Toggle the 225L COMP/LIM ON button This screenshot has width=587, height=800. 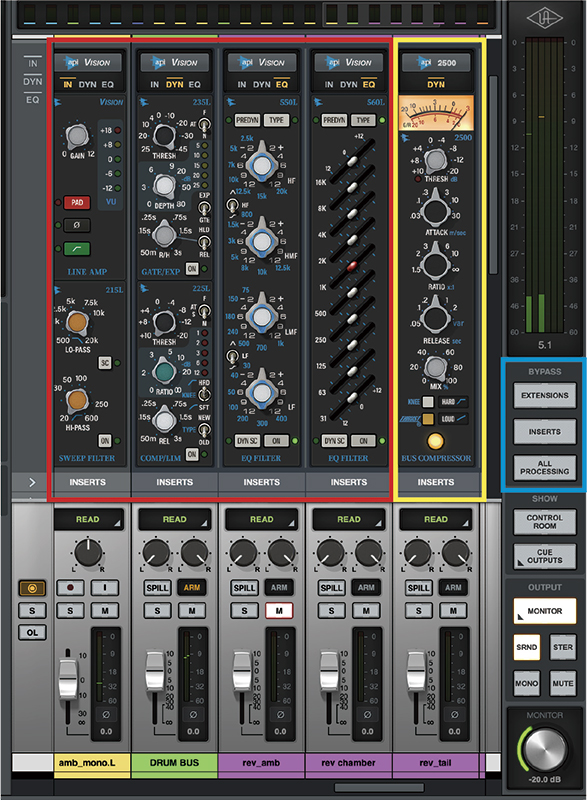[x=192, y=454]
